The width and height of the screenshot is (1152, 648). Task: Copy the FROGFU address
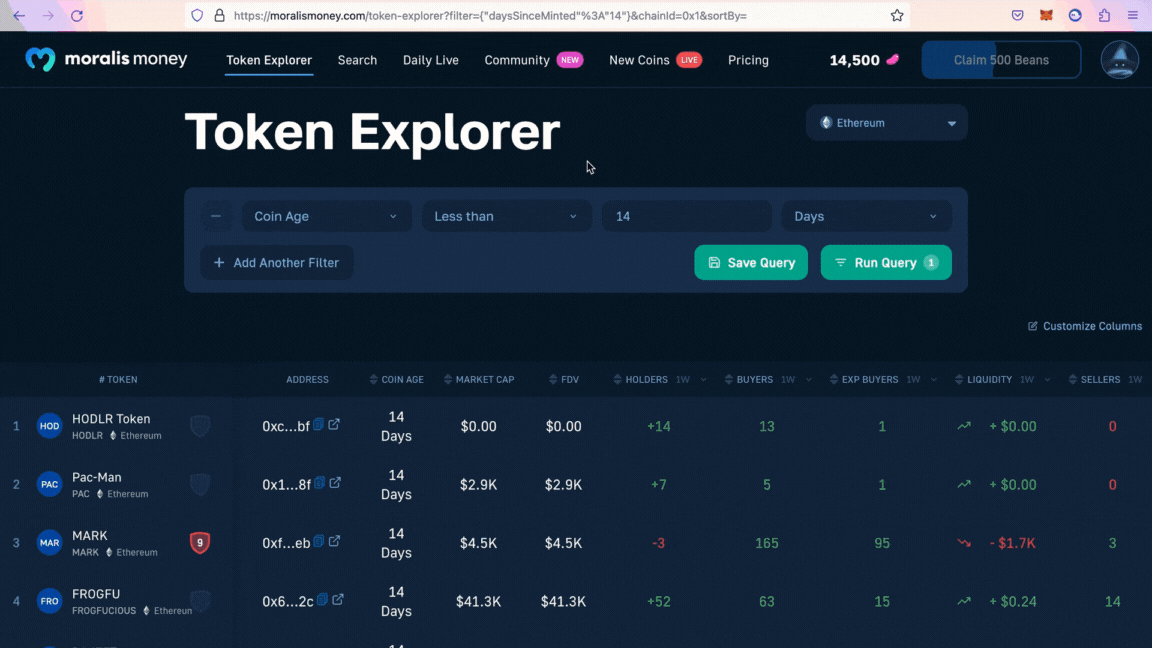coord(322,600)
